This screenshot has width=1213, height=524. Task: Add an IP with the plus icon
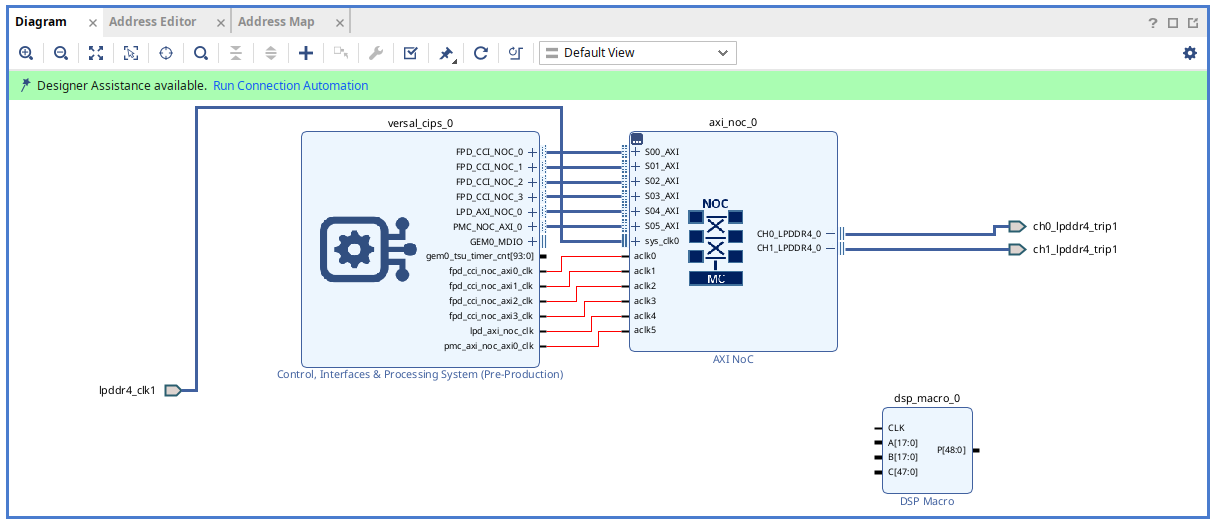306,53
